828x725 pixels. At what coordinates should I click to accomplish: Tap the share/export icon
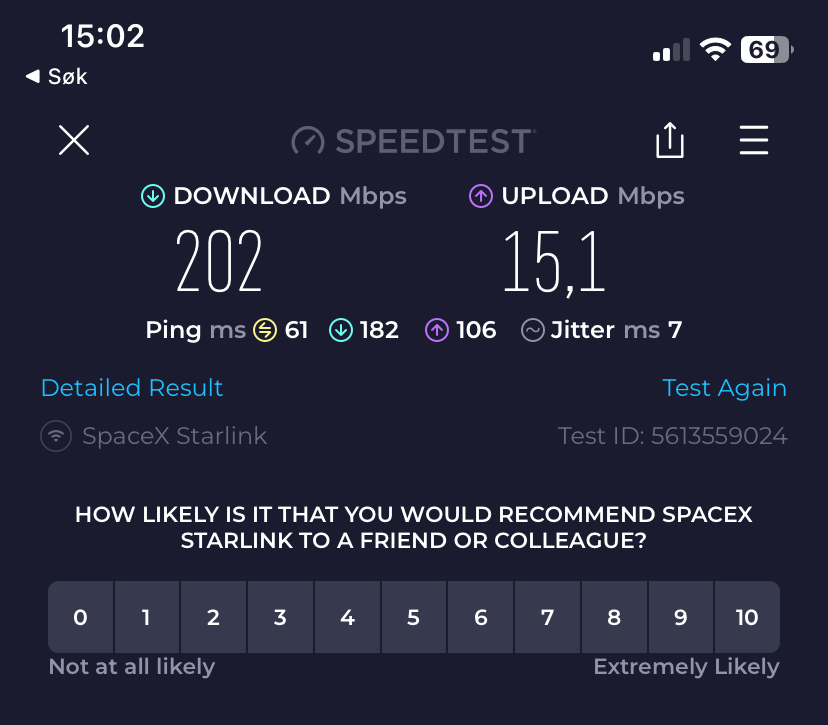pos(670,140)
